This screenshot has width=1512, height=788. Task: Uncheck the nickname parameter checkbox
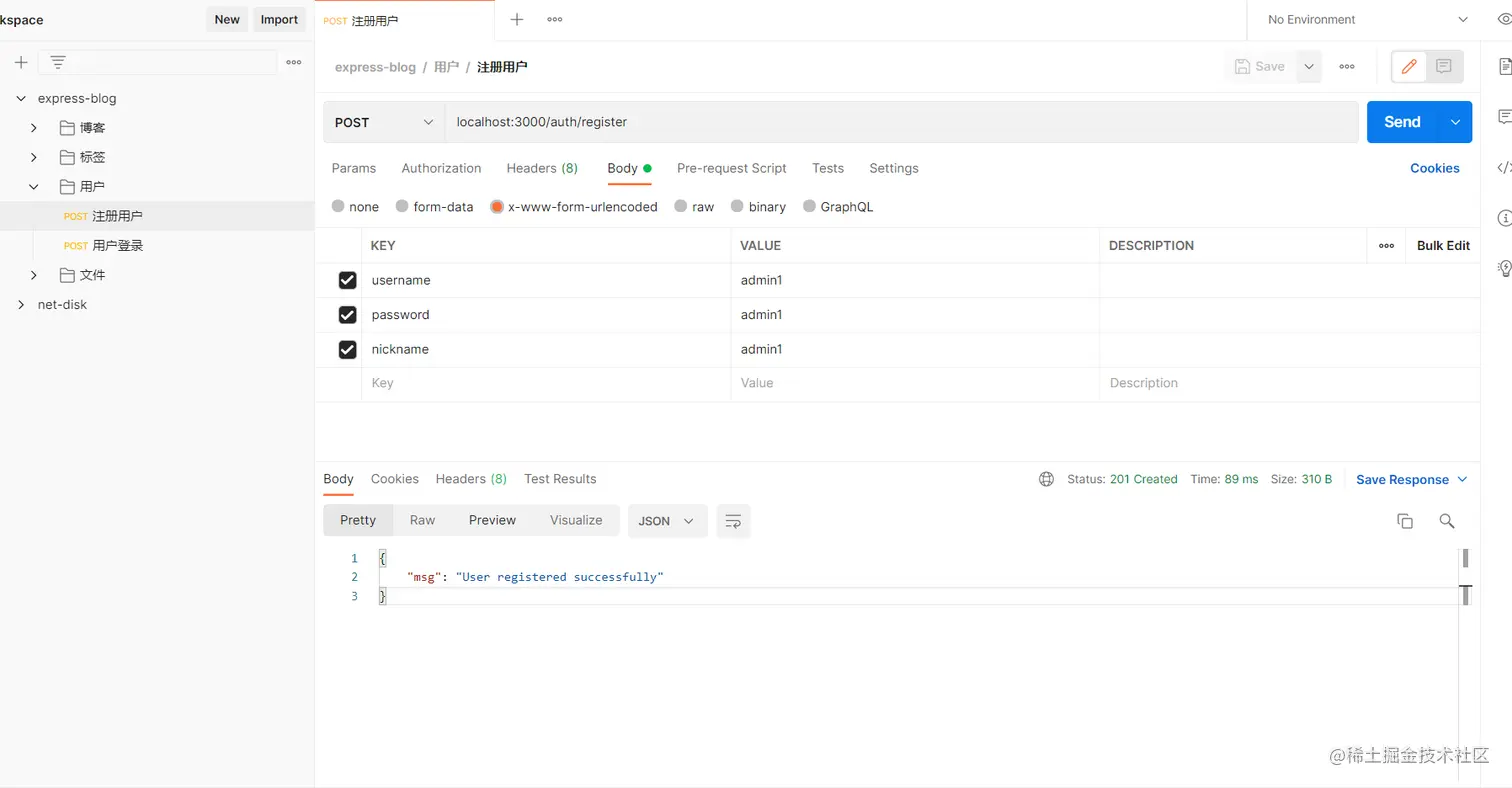tap(347, 349)
